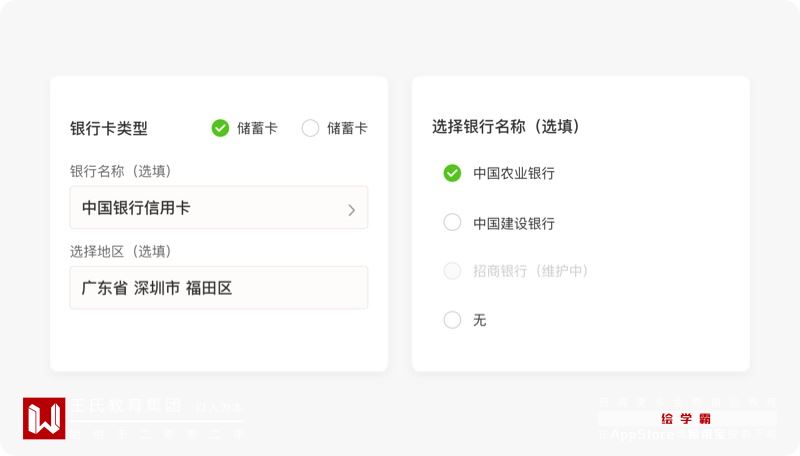Click the 王氏教育集团 watermark text
Viewport: 800px width, 456px height.
coord(126,406)
